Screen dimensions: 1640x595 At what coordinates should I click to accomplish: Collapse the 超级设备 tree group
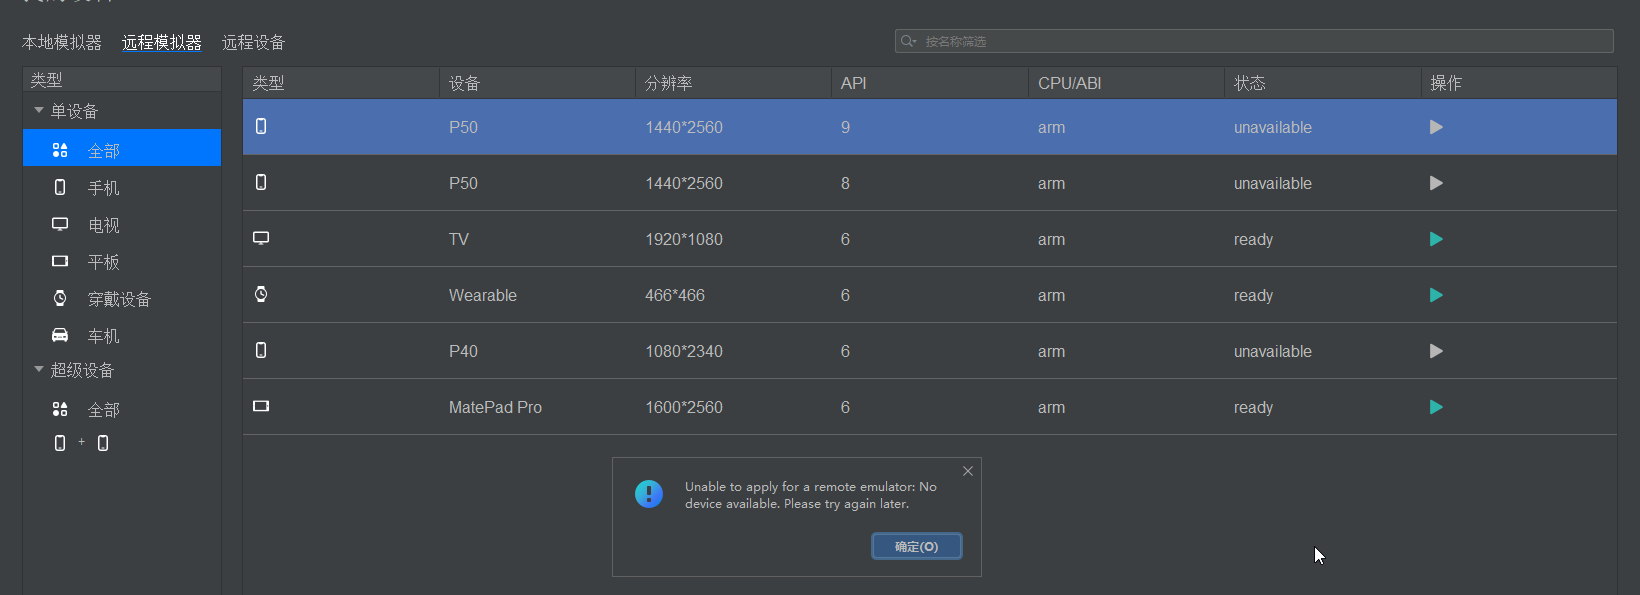click(x=39, y=369)
